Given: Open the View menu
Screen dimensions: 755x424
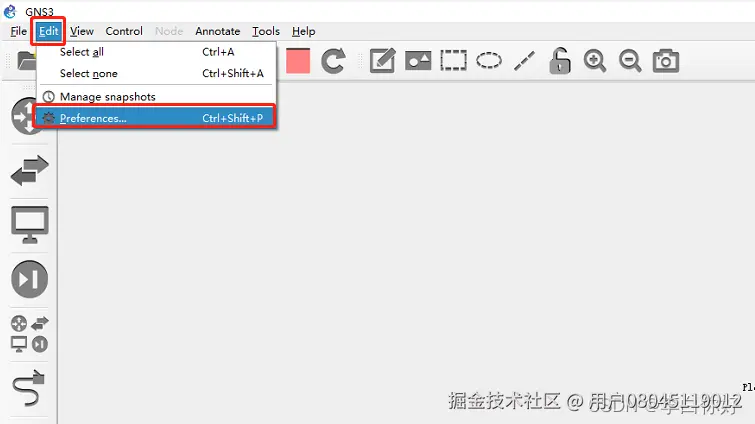Looking at the screenshot, I should (81, 31).
